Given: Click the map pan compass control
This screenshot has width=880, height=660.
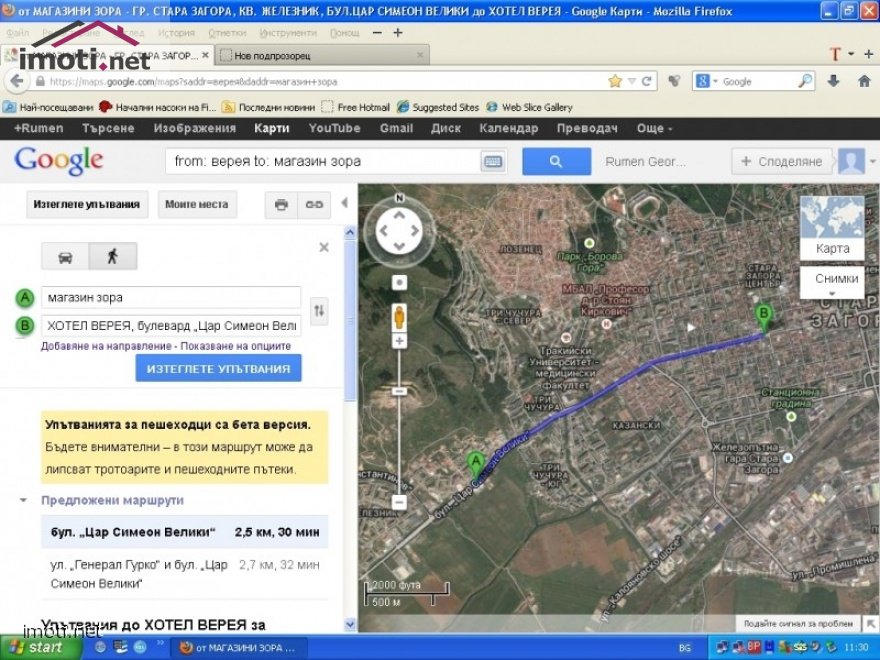Looking at the screenshot, I should (399, 231).
